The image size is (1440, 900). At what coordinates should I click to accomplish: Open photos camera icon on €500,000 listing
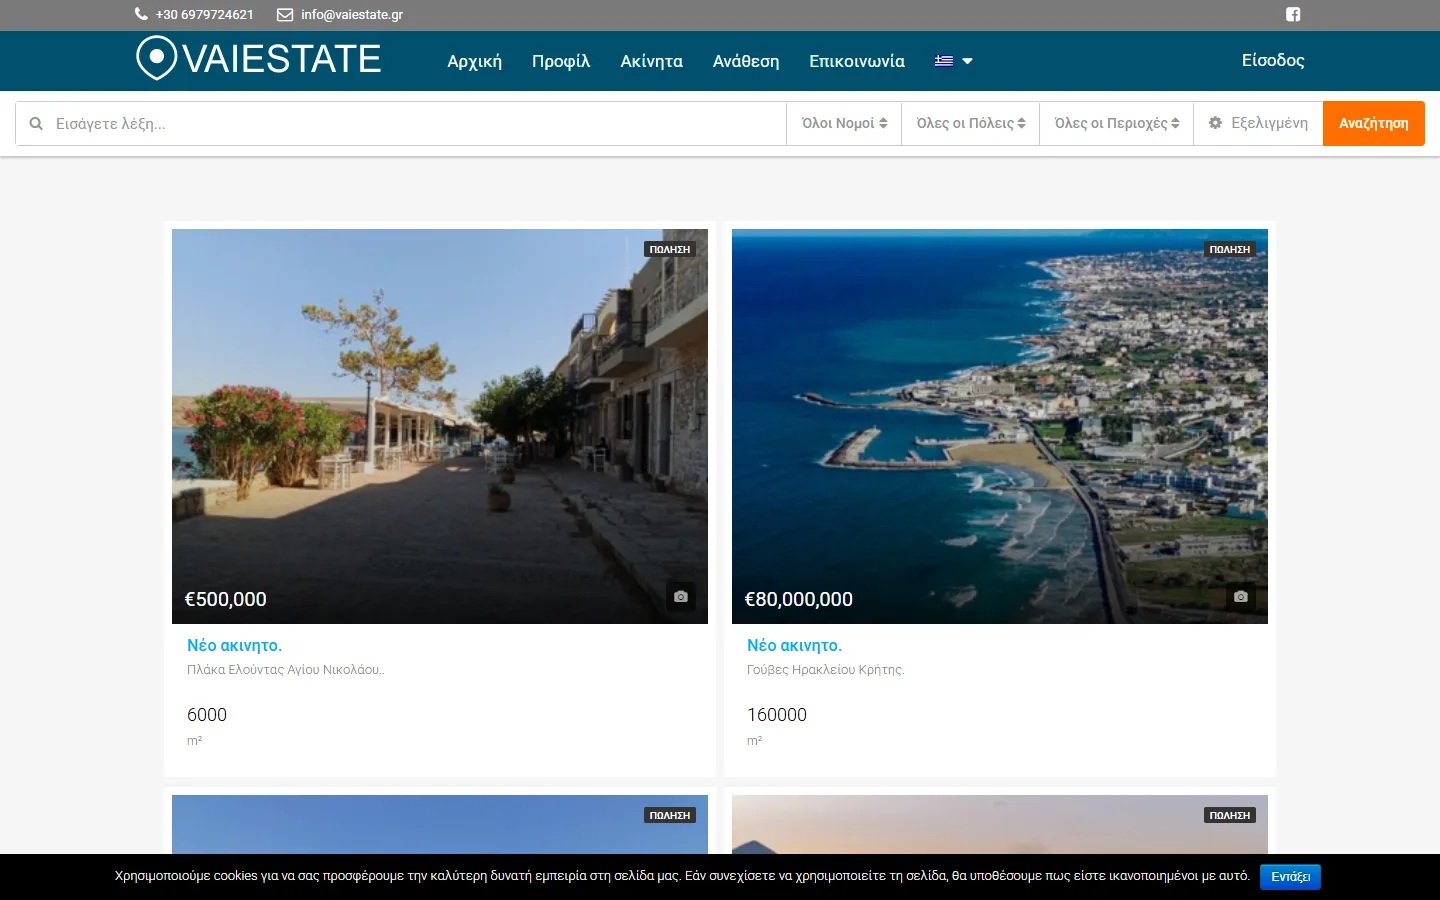pyautogui.click(x=681, y=597)
